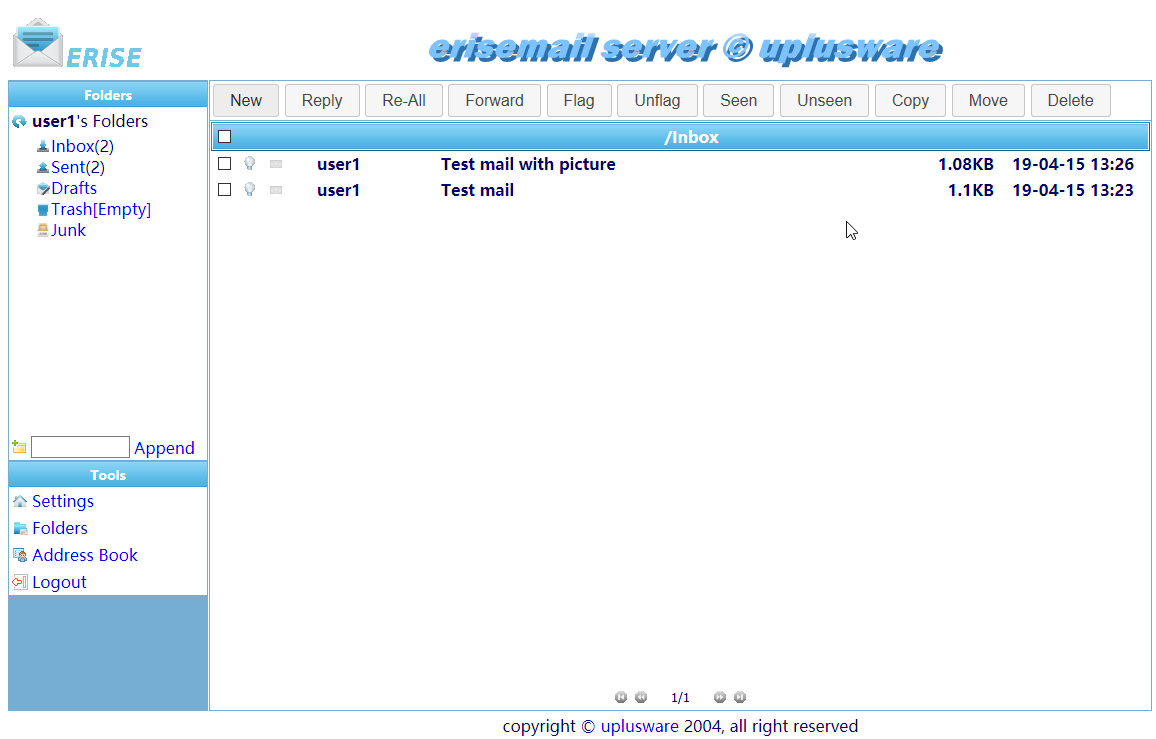The width and height of the screenshot is (1156, 739).
Task: Compose a New message
Action: (x=246, y=100)
